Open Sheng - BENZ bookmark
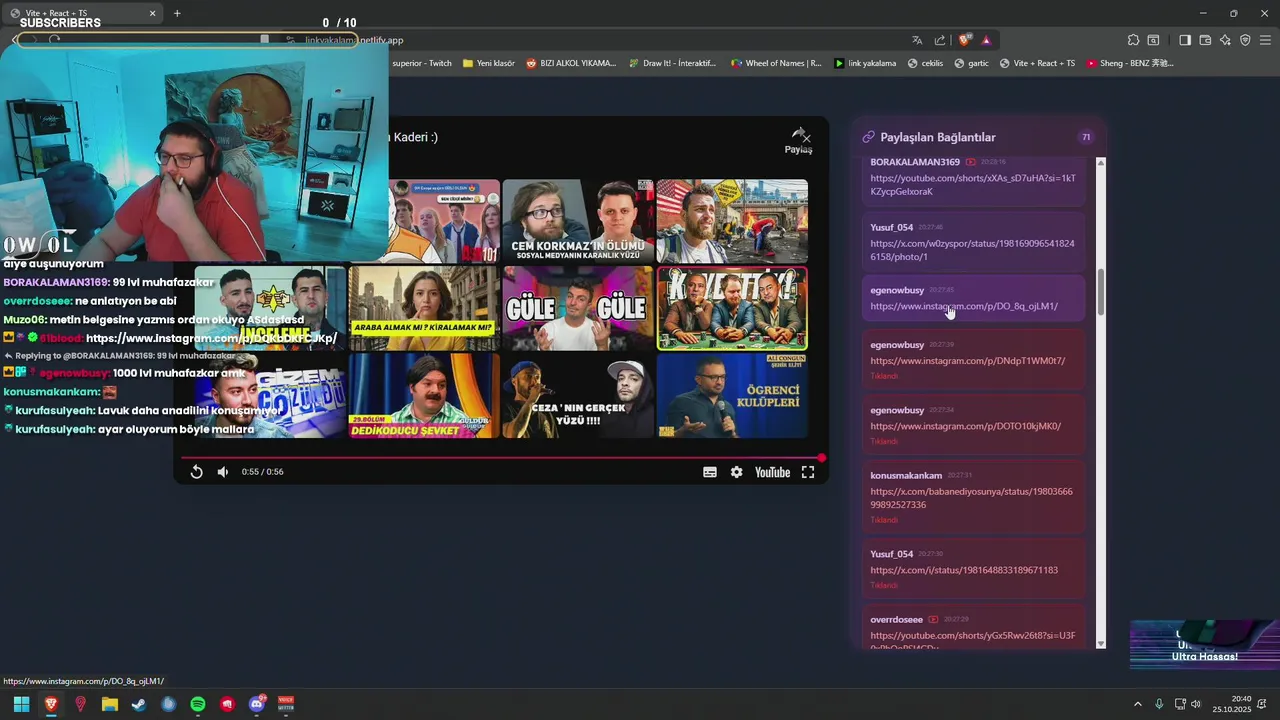 point(1130,63)
